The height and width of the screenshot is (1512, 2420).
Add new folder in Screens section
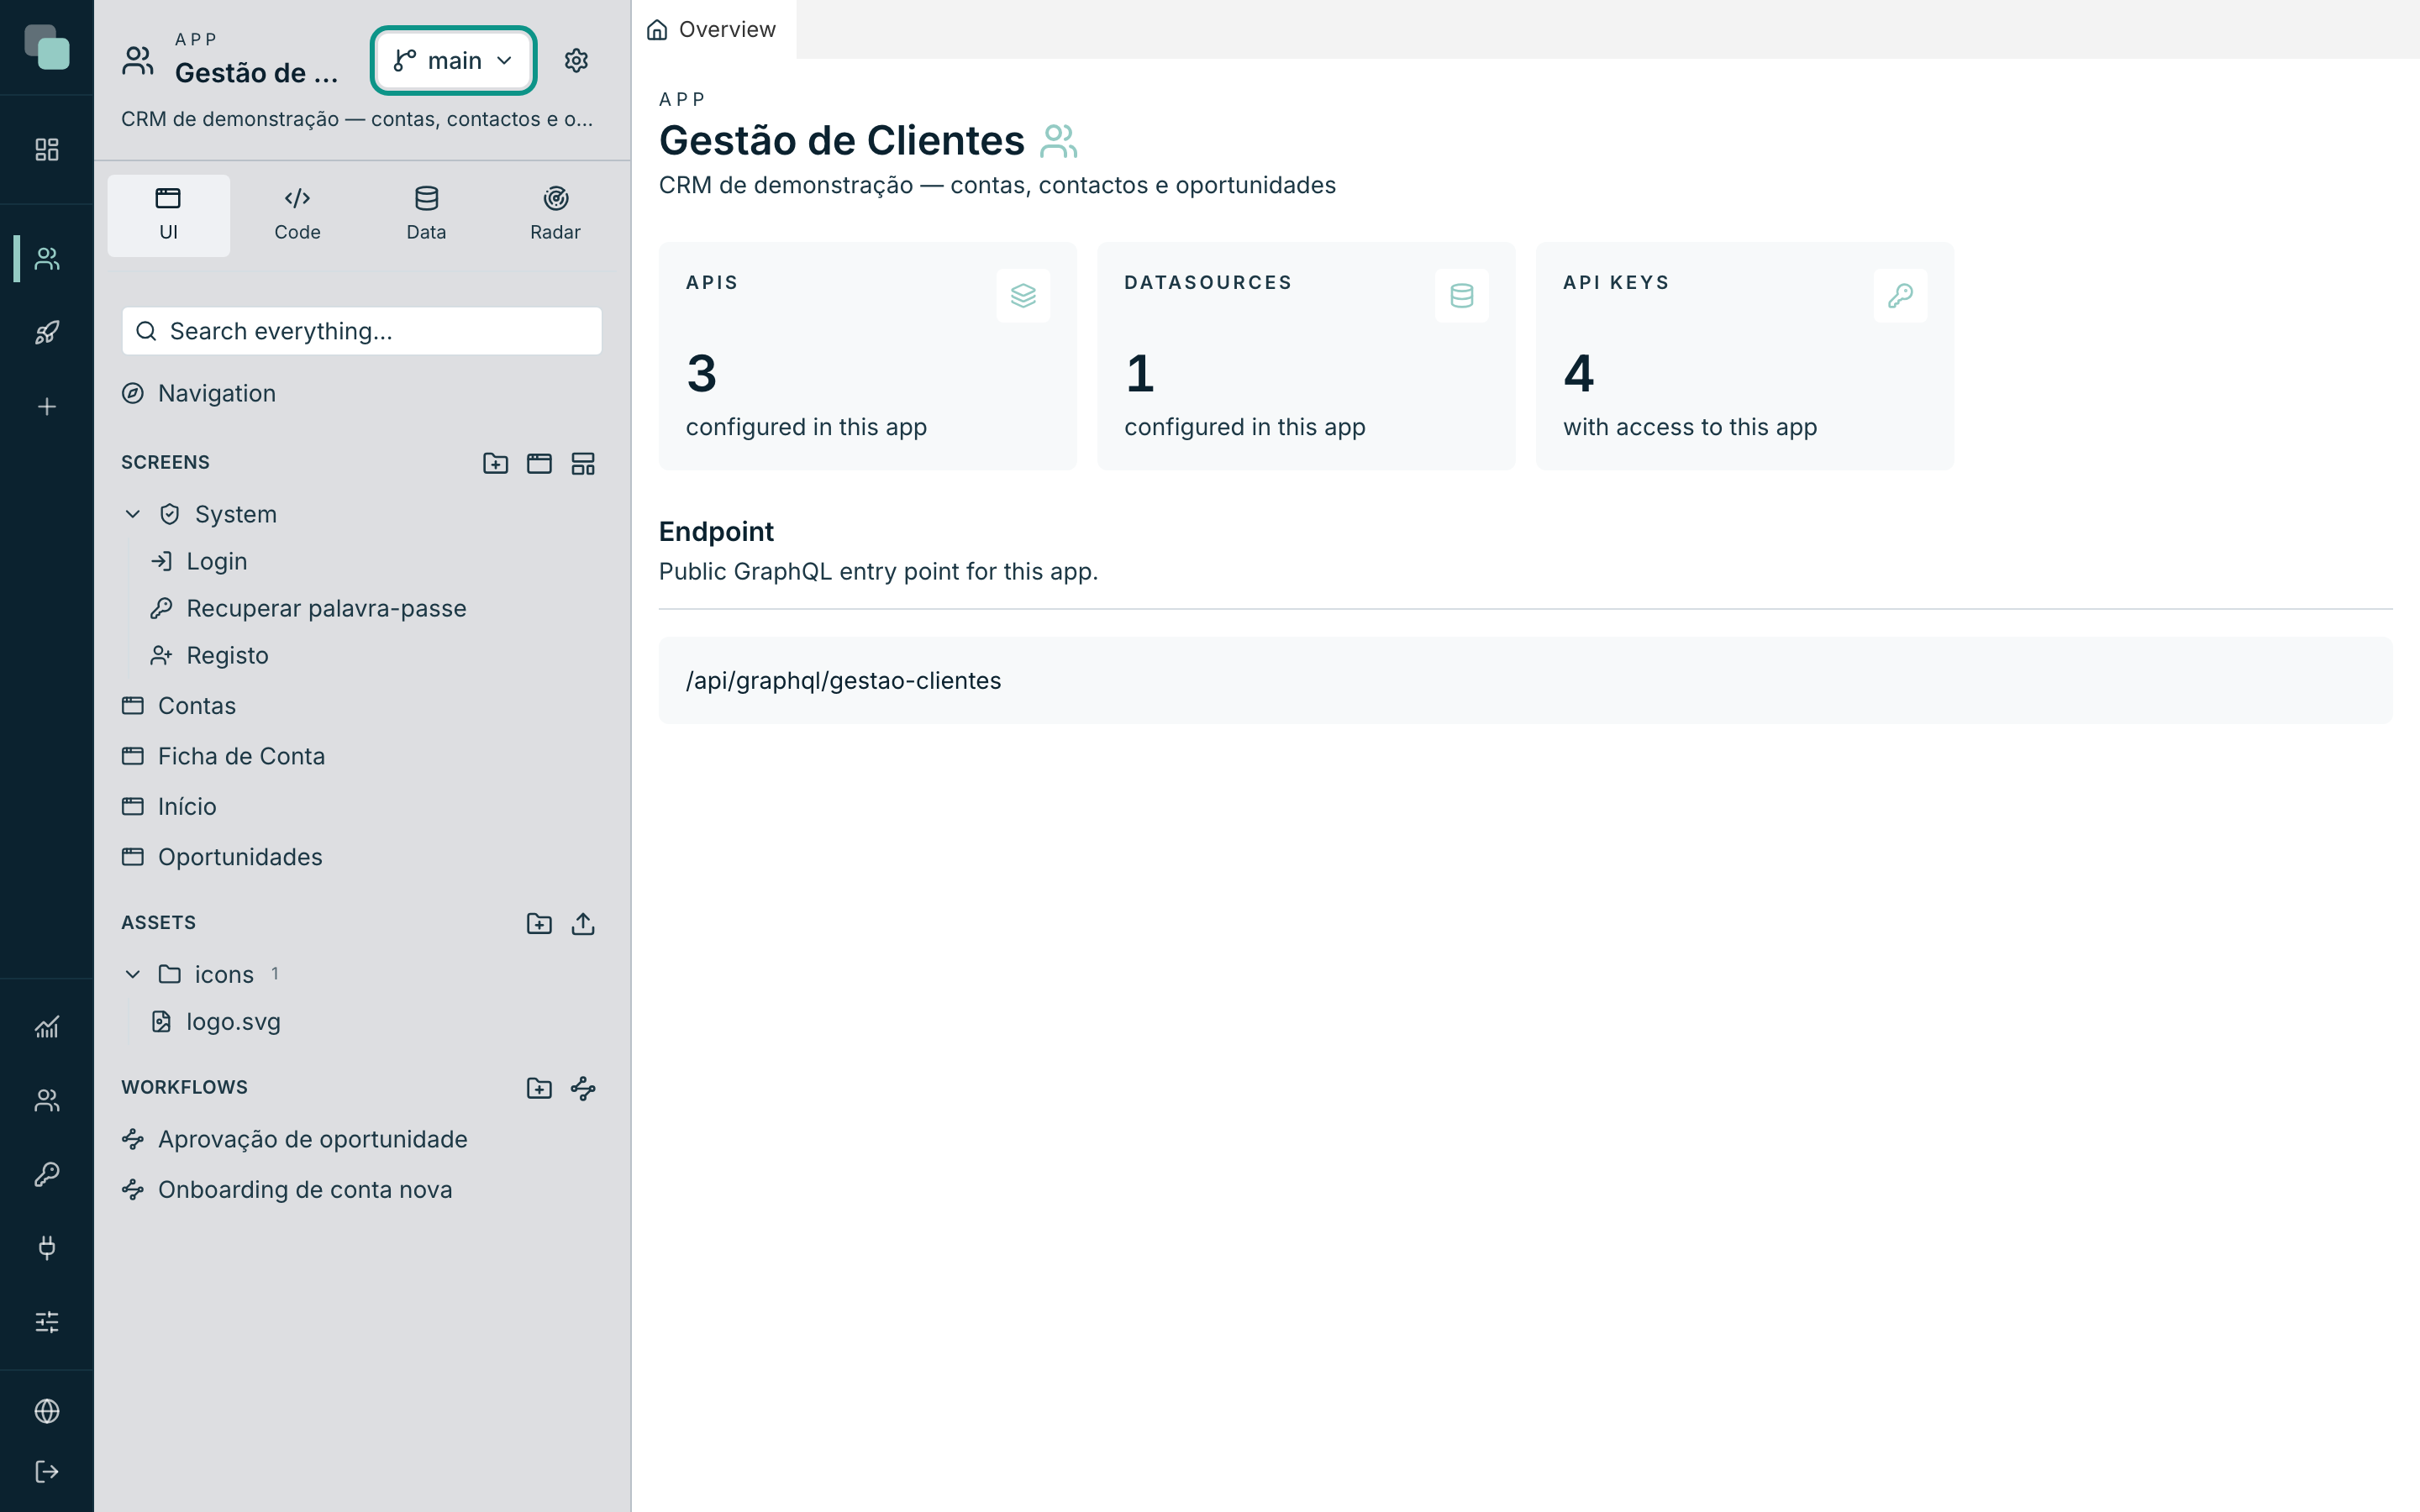coord(495,463)
